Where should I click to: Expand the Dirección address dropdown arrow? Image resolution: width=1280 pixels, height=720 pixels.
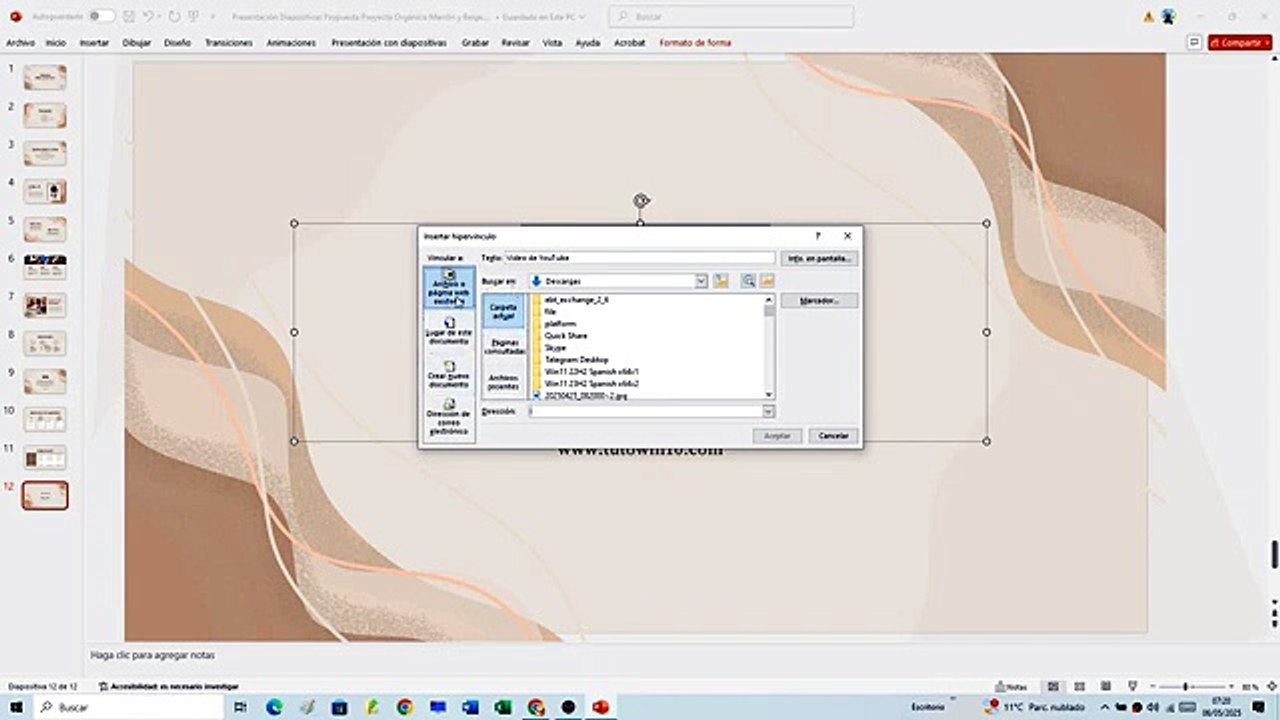(x=768, y=411)
